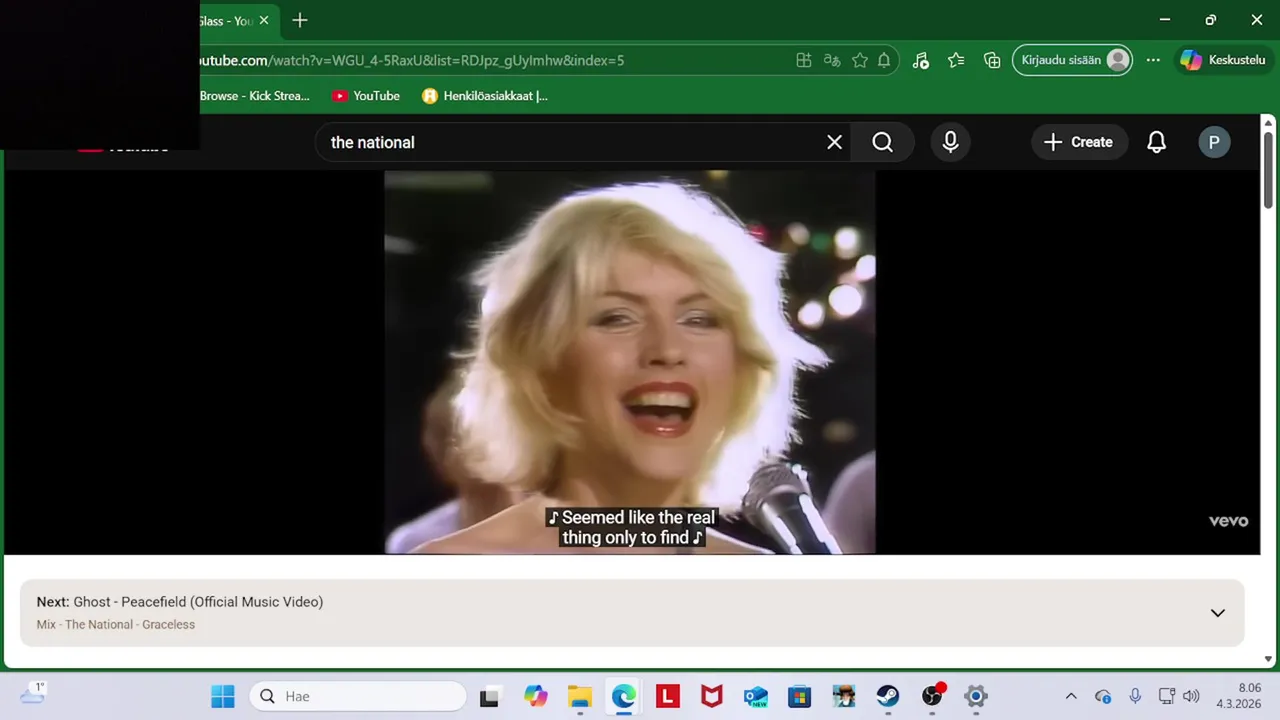
Task: Click 'Kirjaudu sisään' sign-in button
Action: (1072, 60)
